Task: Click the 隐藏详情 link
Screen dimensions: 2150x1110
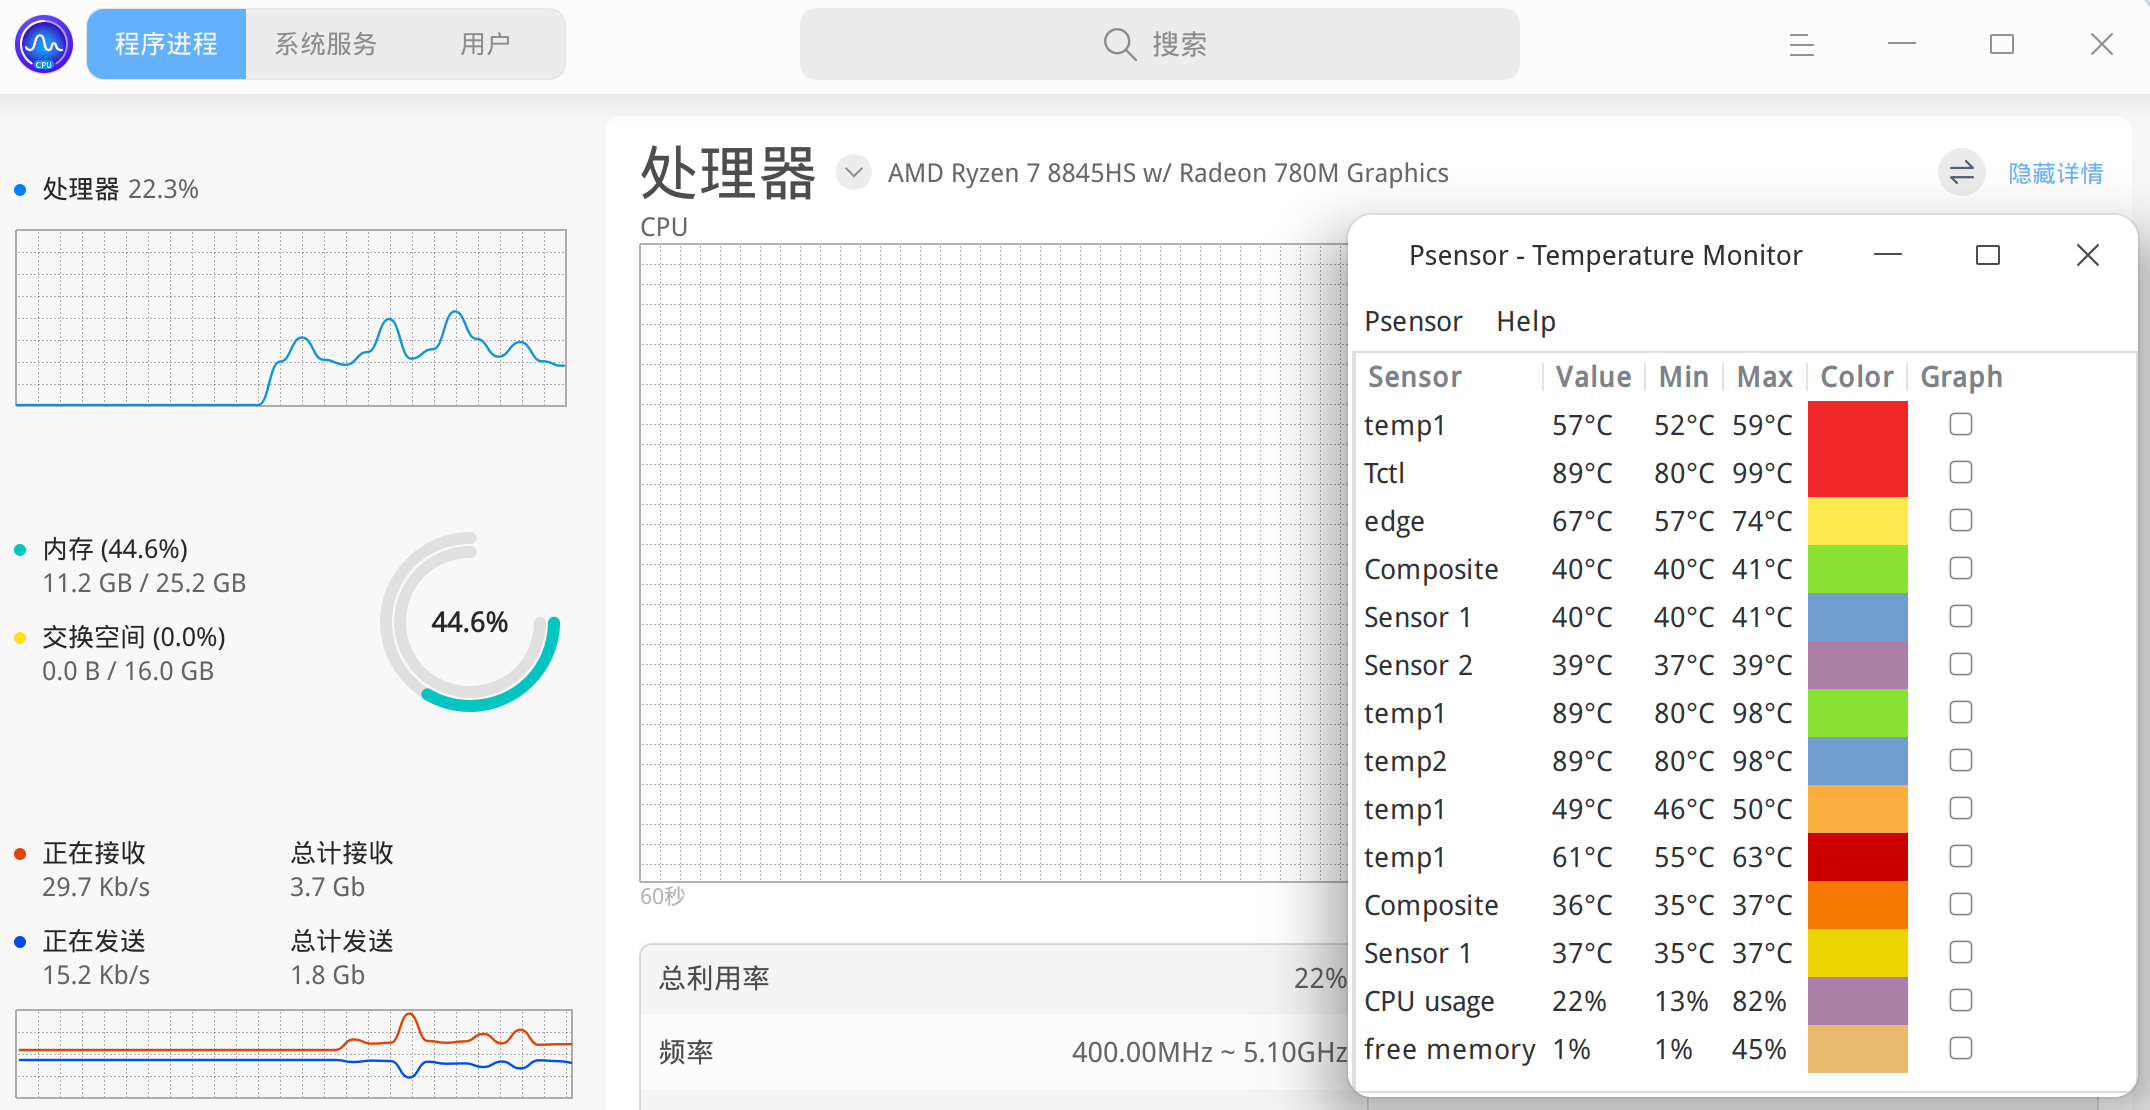Action: pyautogui.click(x=2056, y=173)
